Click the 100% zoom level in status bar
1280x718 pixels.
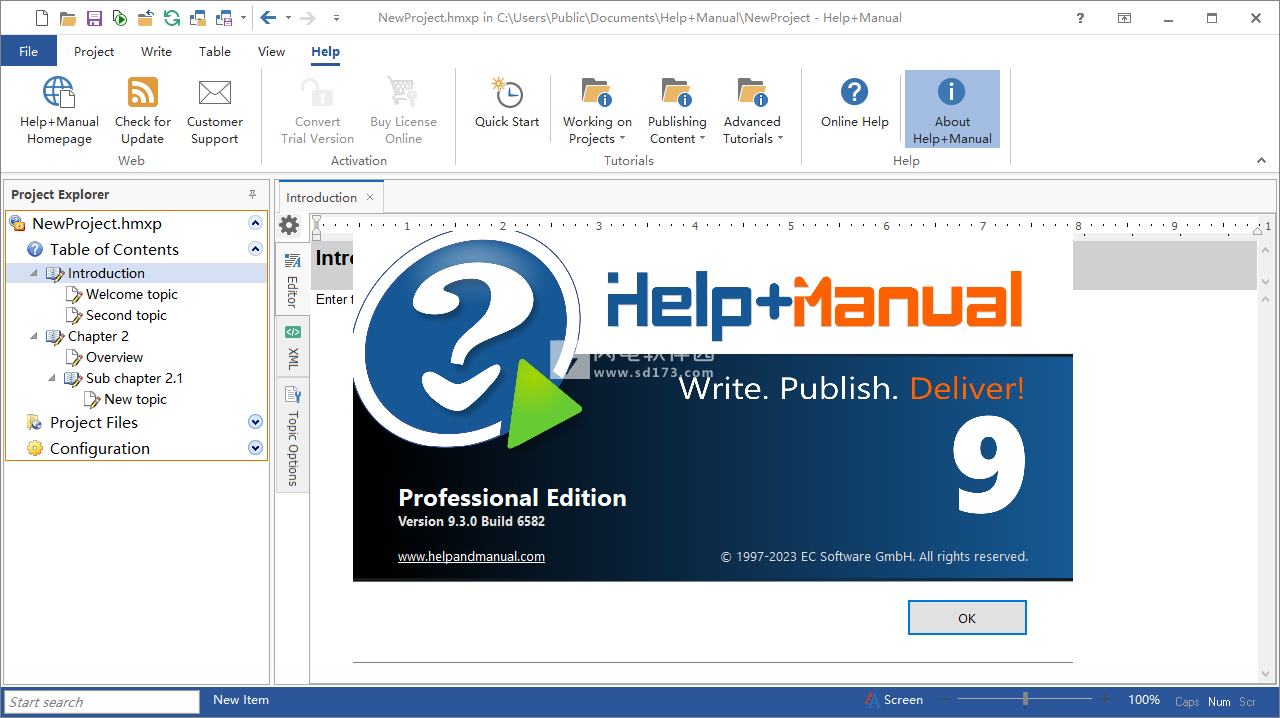(x=1144, y=700)
